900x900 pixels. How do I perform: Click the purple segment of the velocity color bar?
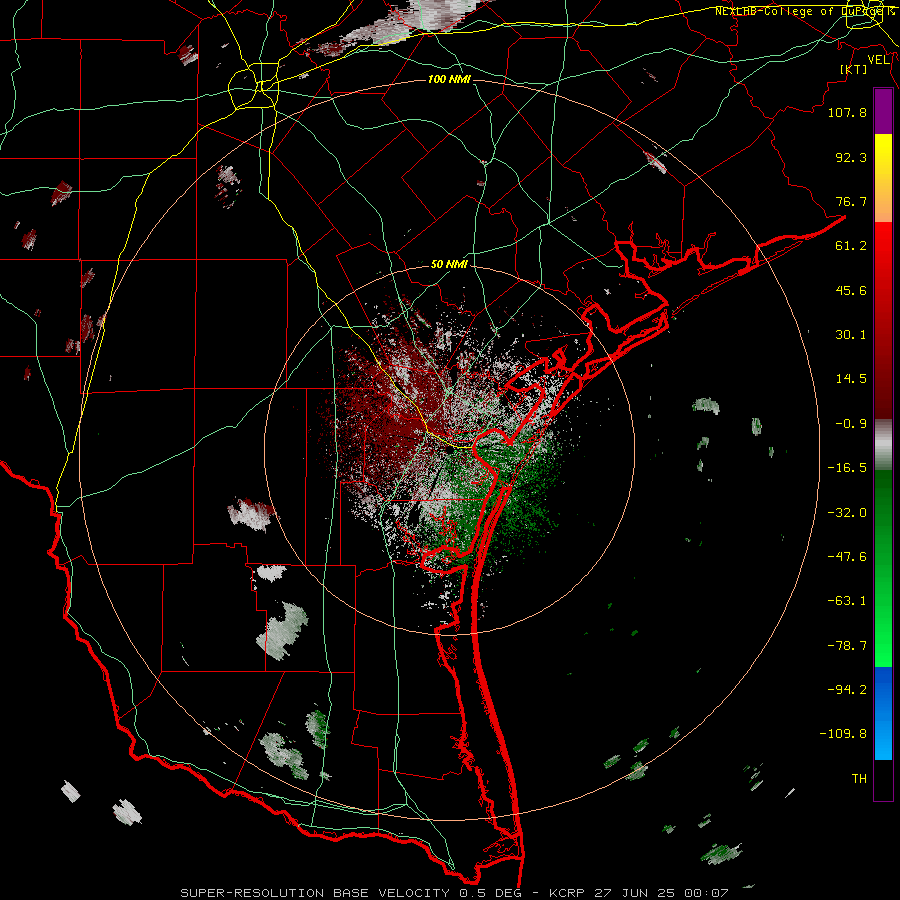pyautogui.click(x=883, y=112)
